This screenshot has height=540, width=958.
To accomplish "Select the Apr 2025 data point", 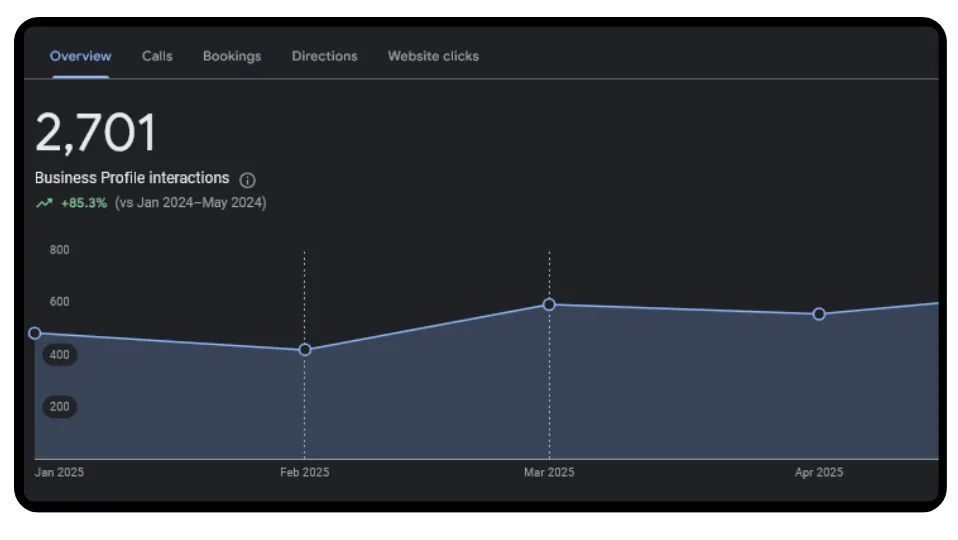I will [x=819, y=314].
